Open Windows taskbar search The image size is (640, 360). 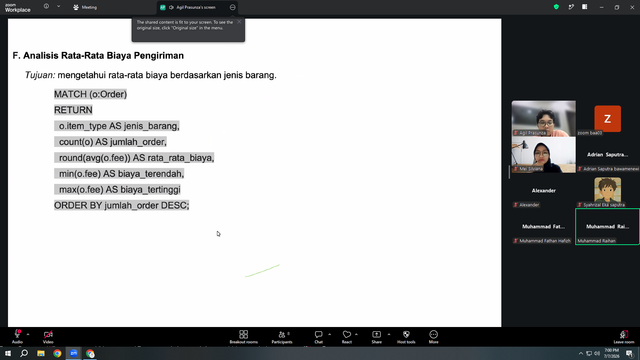[x=24, y=353]
